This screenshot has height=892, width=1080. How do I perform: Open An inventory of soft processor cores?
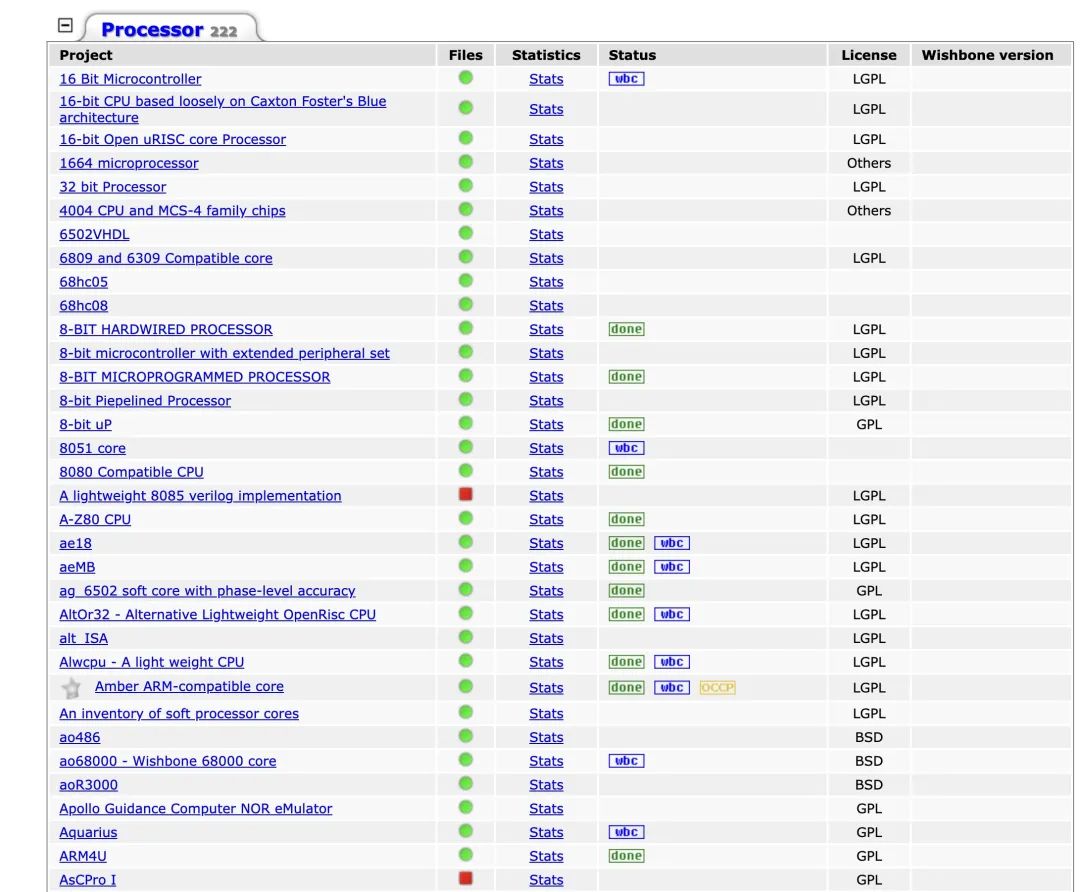179,714
